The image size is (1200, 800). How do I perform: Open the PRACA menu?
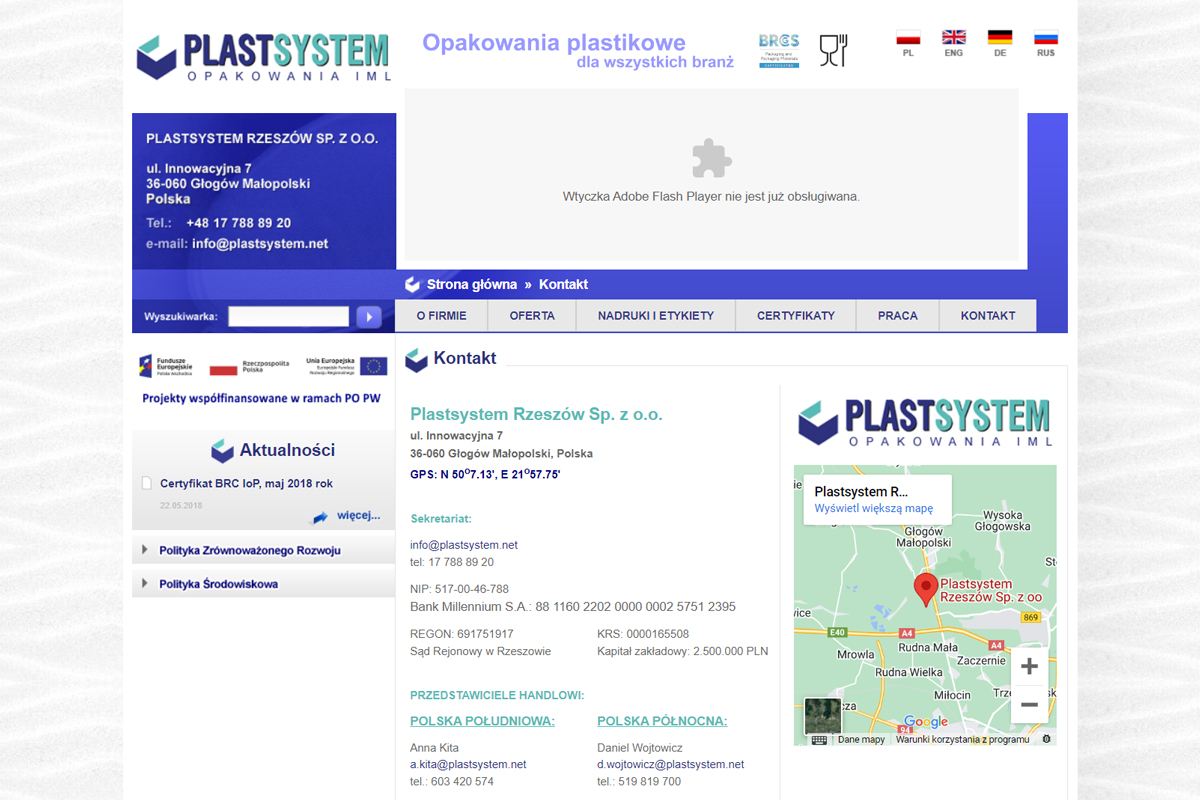pos(898,316)
